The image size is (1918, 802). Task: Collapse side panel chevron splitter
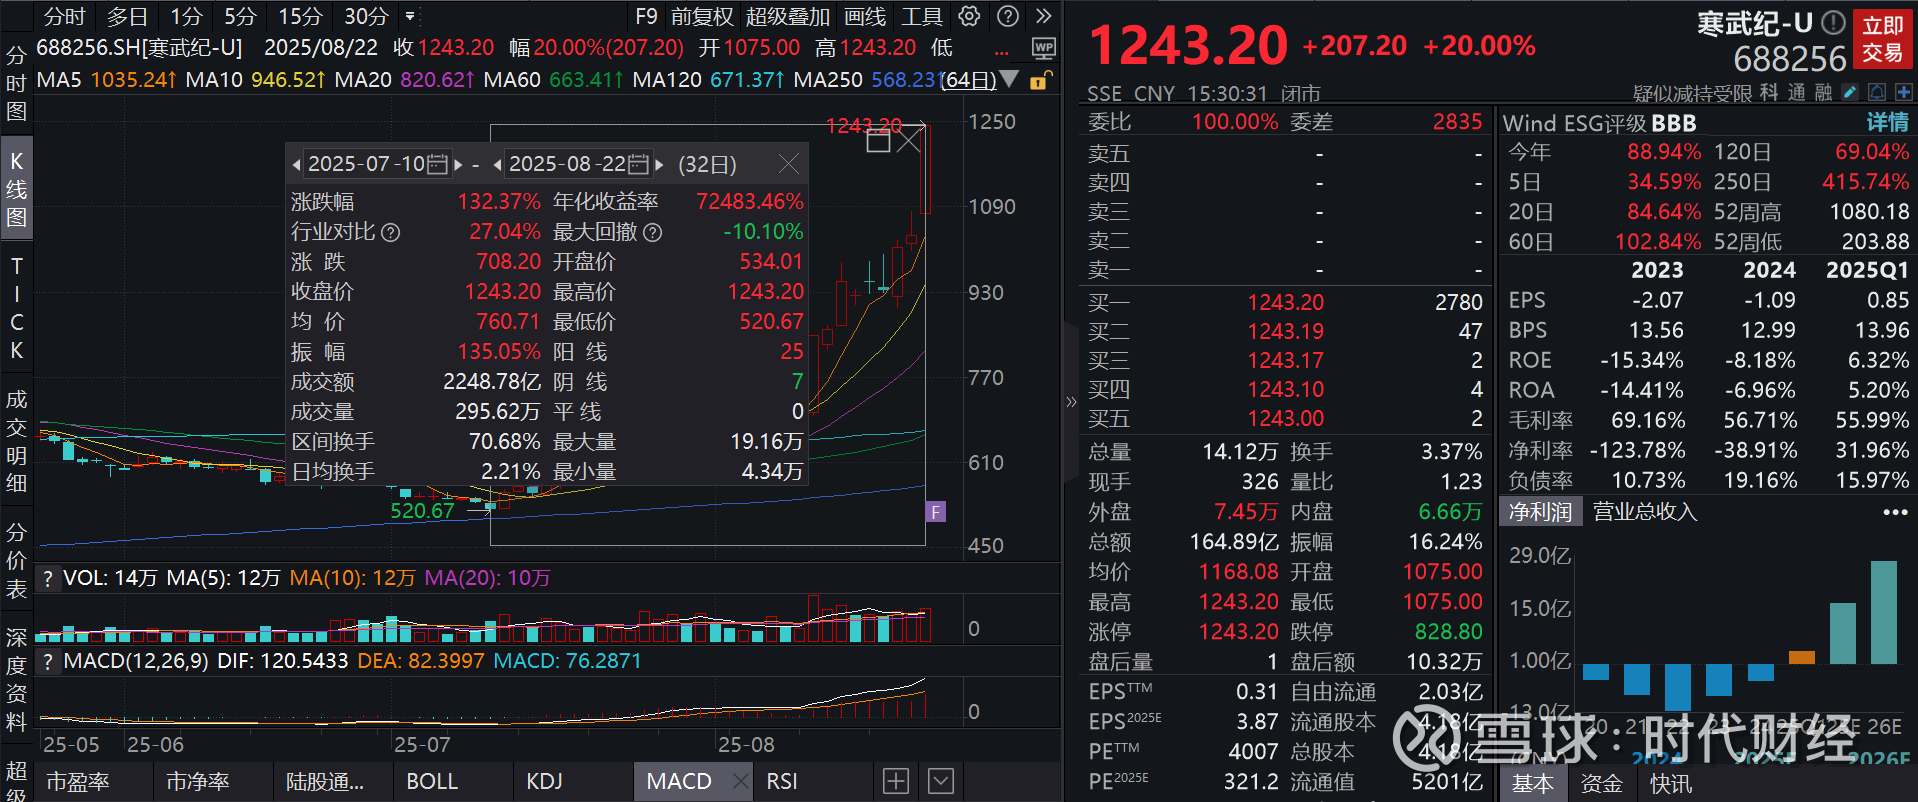pos(1071,401)
